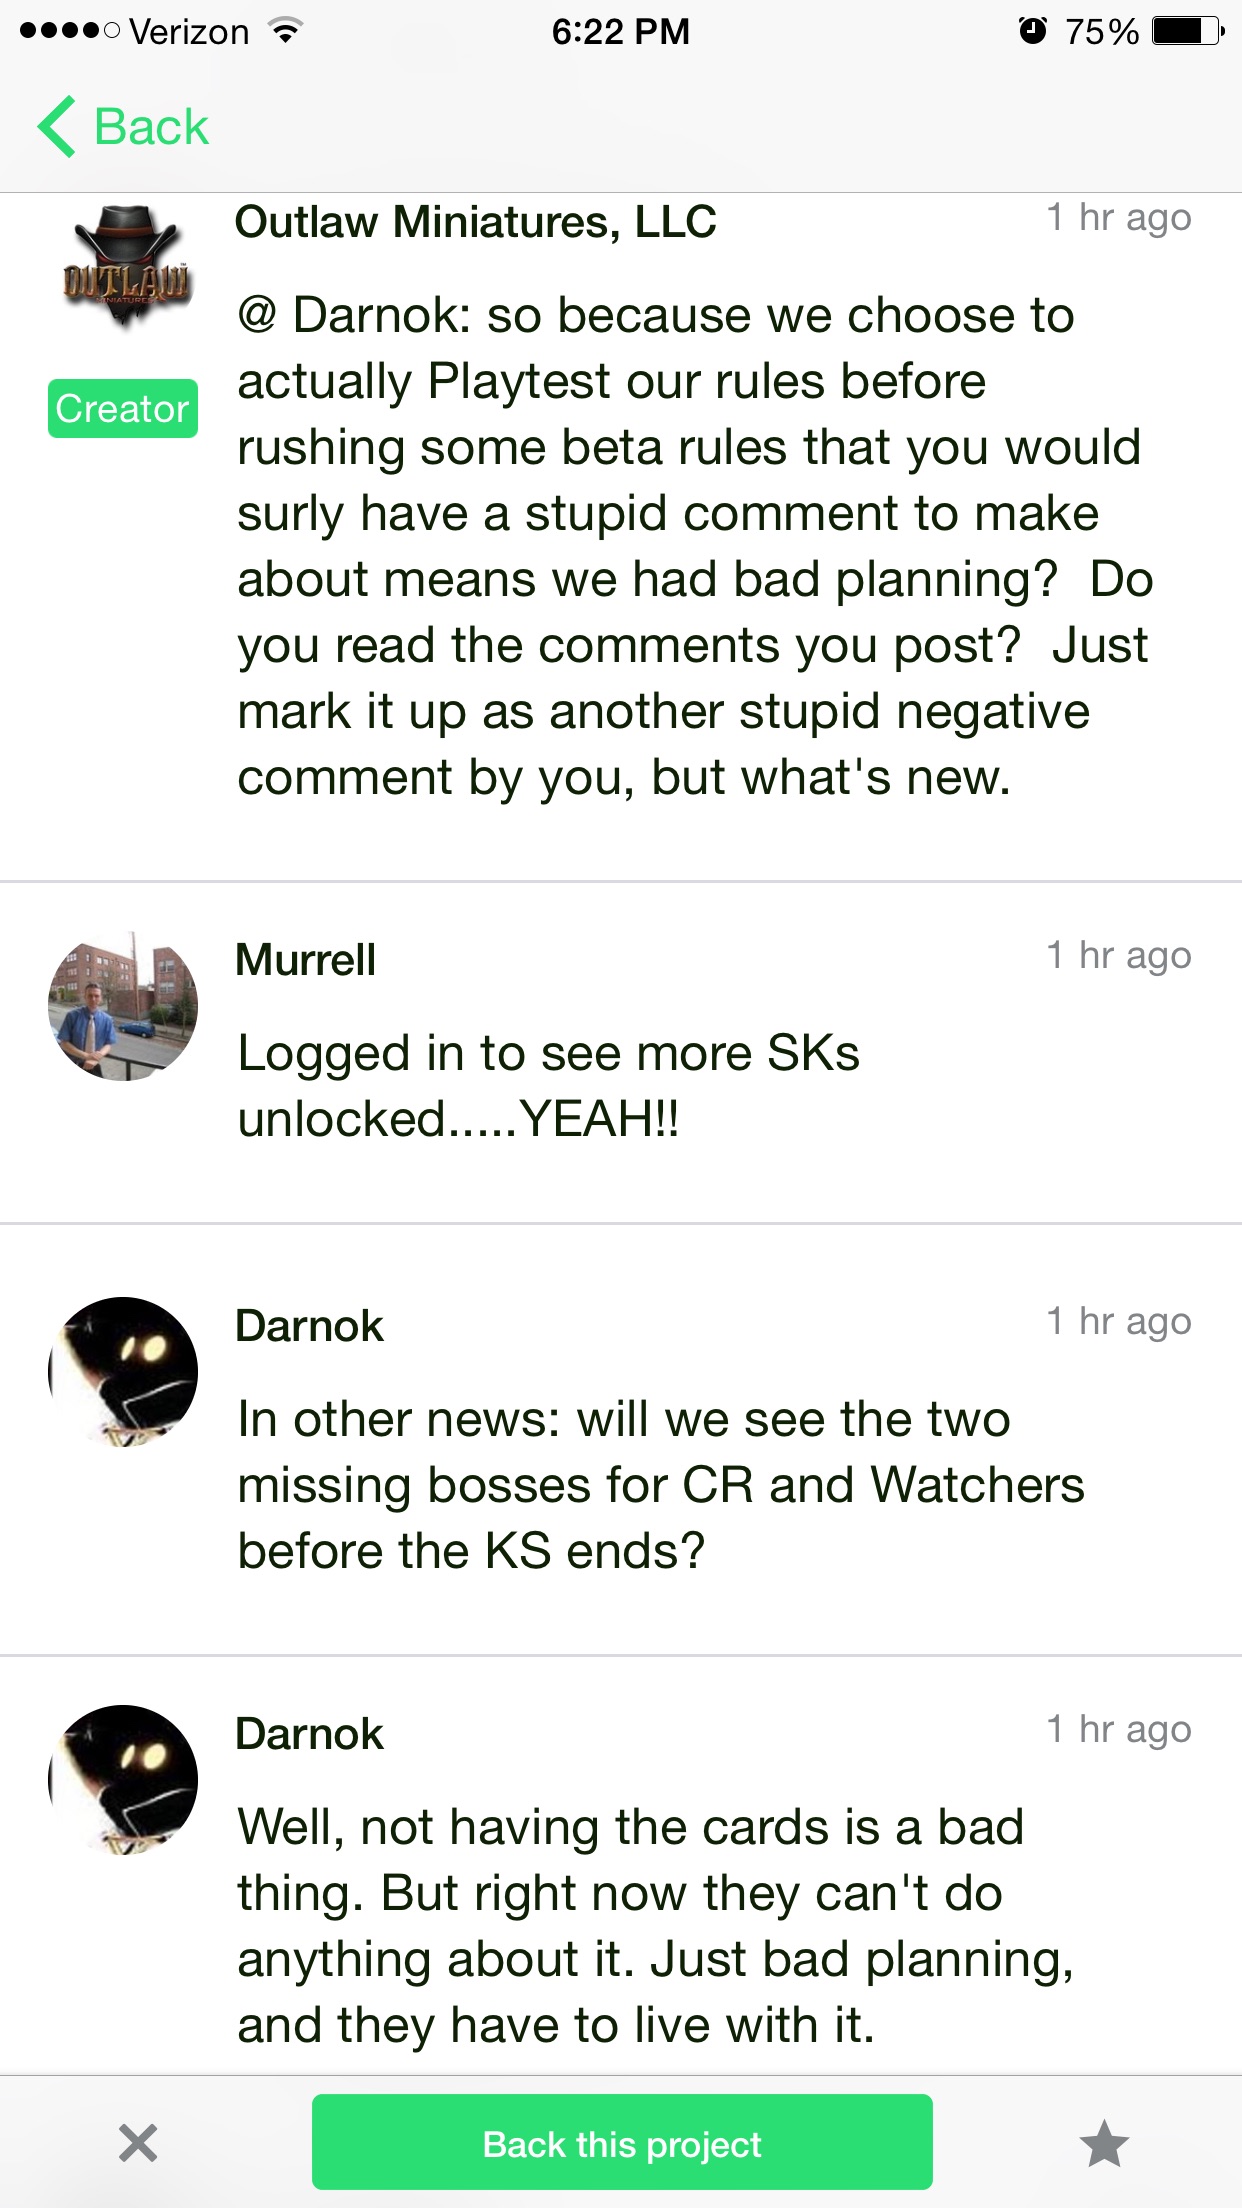Tap the X close icon at bottom
Screen dimensions: 1242x2208
(x=138, y=2143)
